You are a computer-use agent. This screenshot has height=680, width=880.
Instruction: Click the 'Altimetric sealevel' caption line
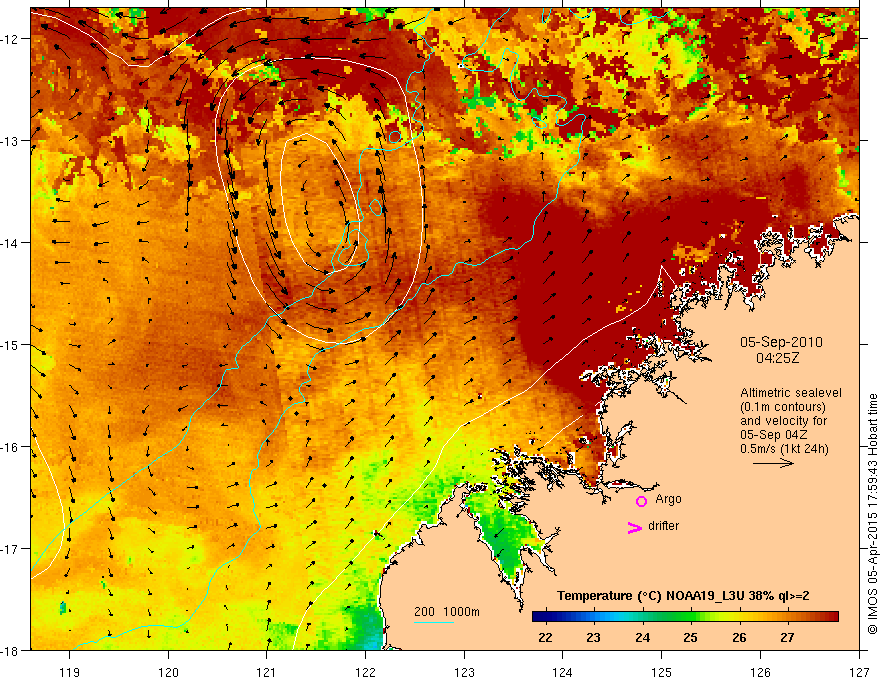click(x=791, y=393)
